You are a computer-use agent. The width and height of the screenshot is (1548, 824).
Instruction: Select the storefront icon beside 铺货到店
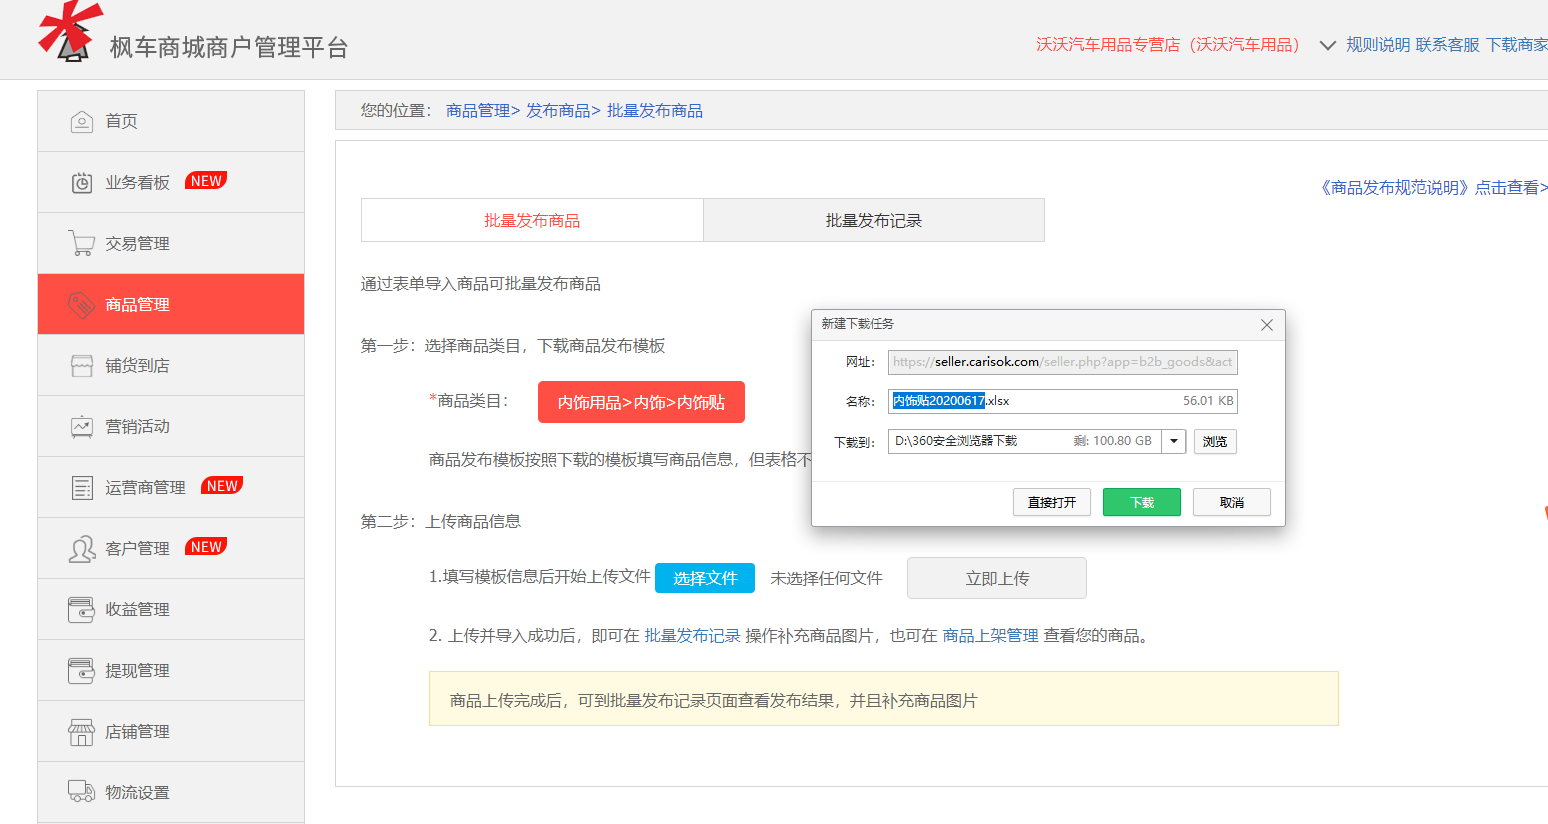coord(82,366)
